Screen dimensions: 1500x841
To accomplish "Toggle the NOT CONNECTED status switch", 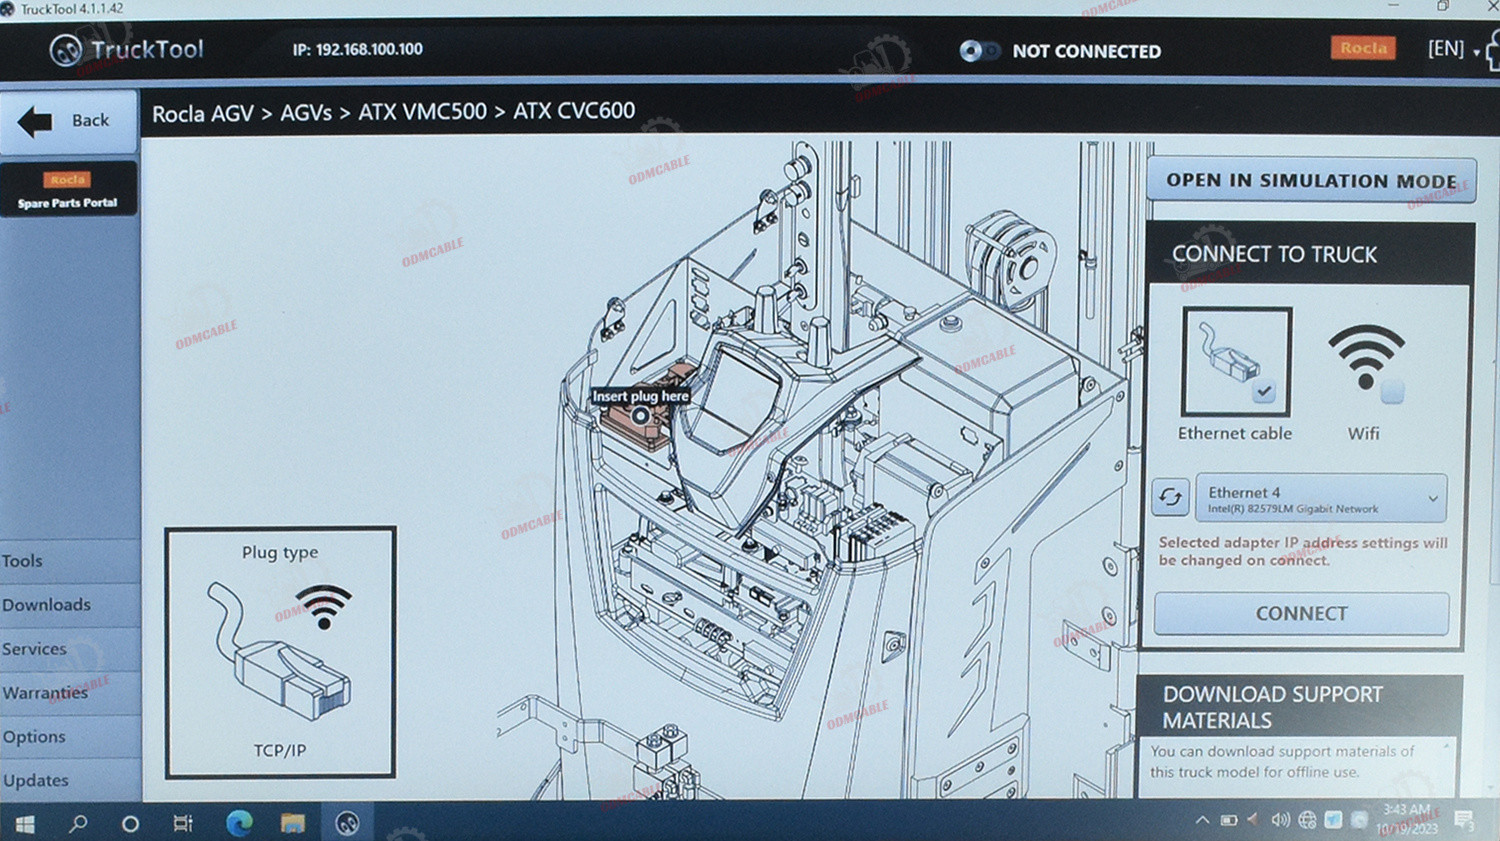I will coord(979,51).
